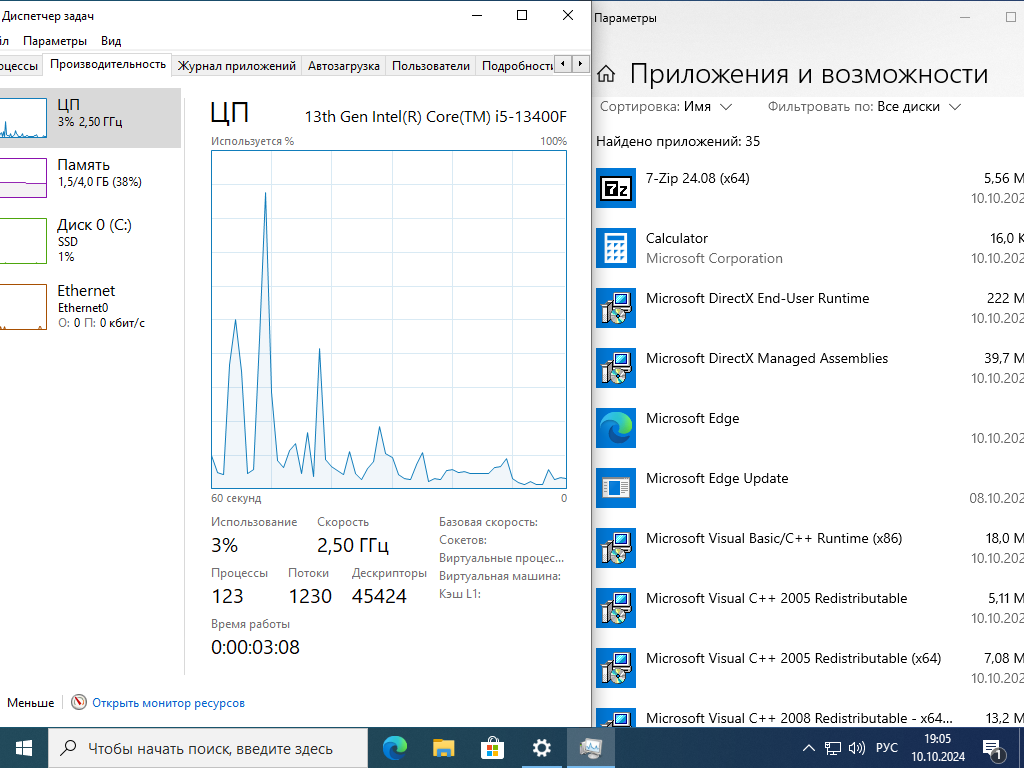Select the Ethernet performance item
The height and width of the screenshot is (768, 1024).
point(90,306)
